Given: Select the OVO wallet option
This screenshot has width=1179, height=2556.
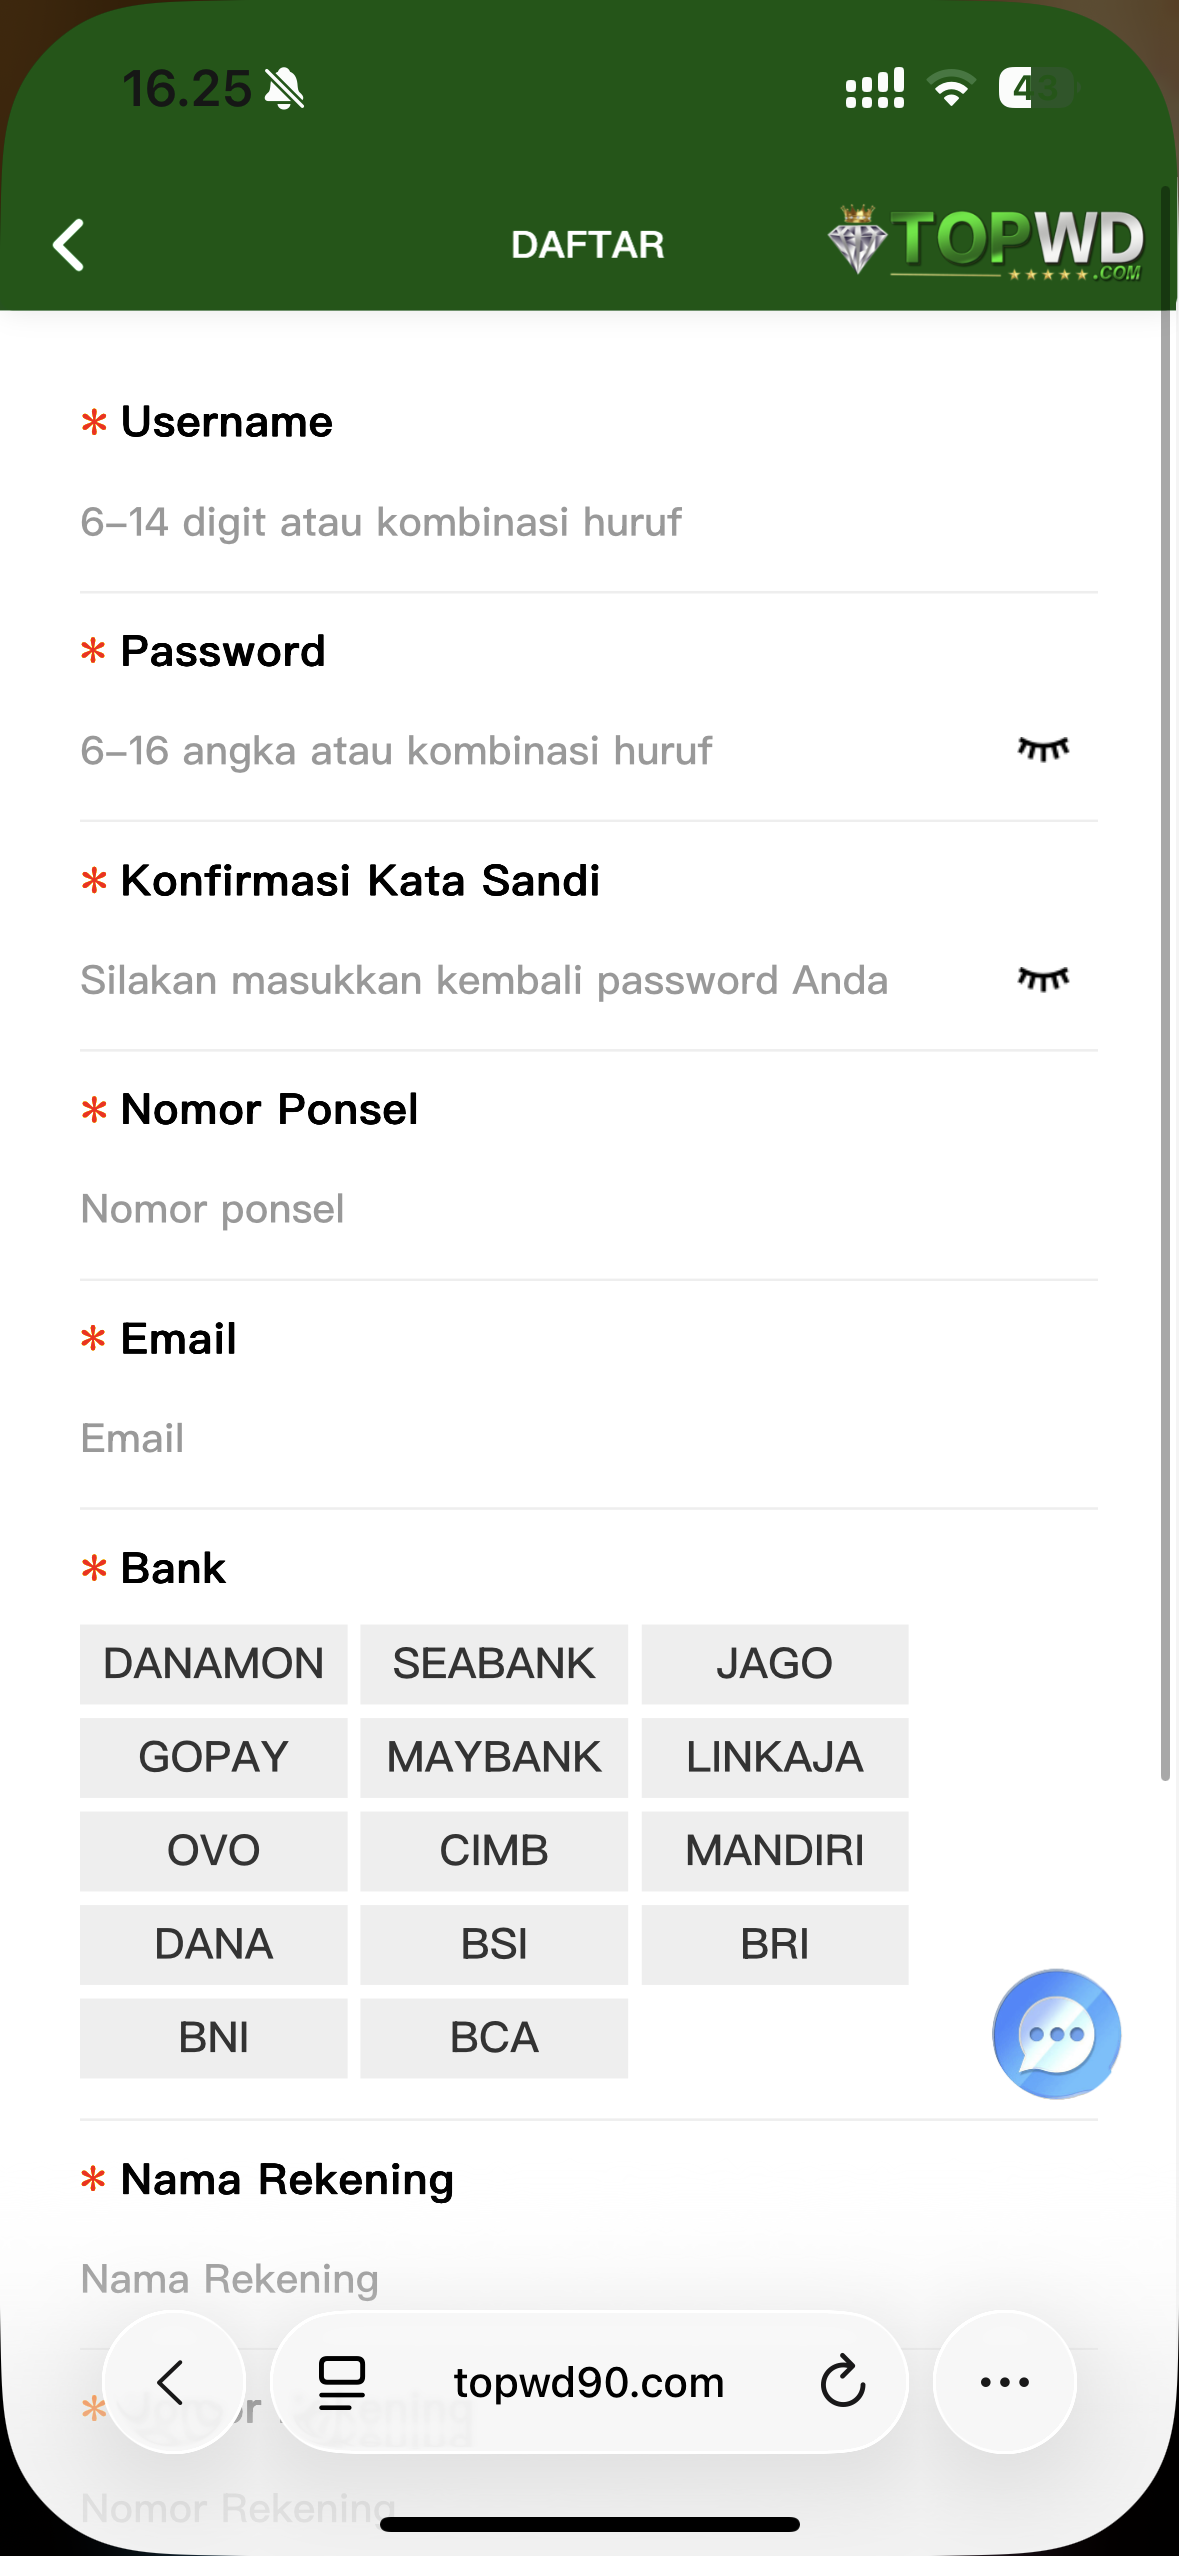Looking at the screenshot, I should 213,1851.
